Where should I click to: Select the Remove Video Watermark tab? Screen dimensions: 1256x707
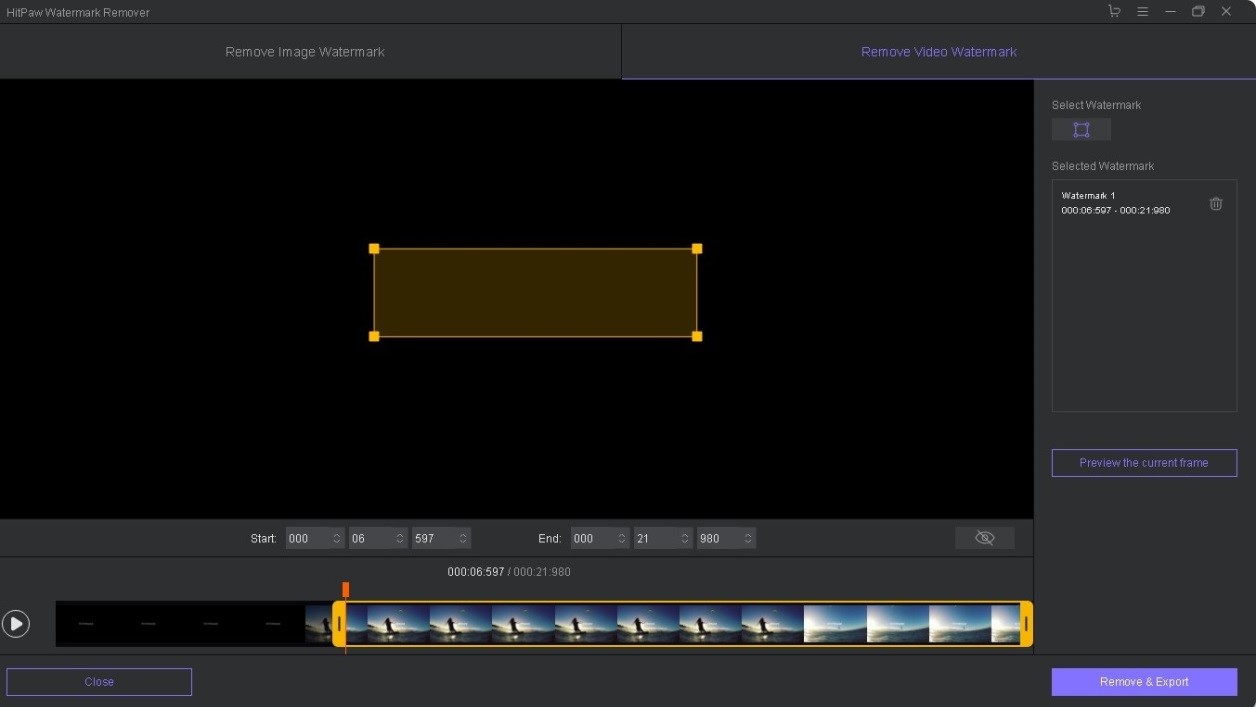(938, 51)
